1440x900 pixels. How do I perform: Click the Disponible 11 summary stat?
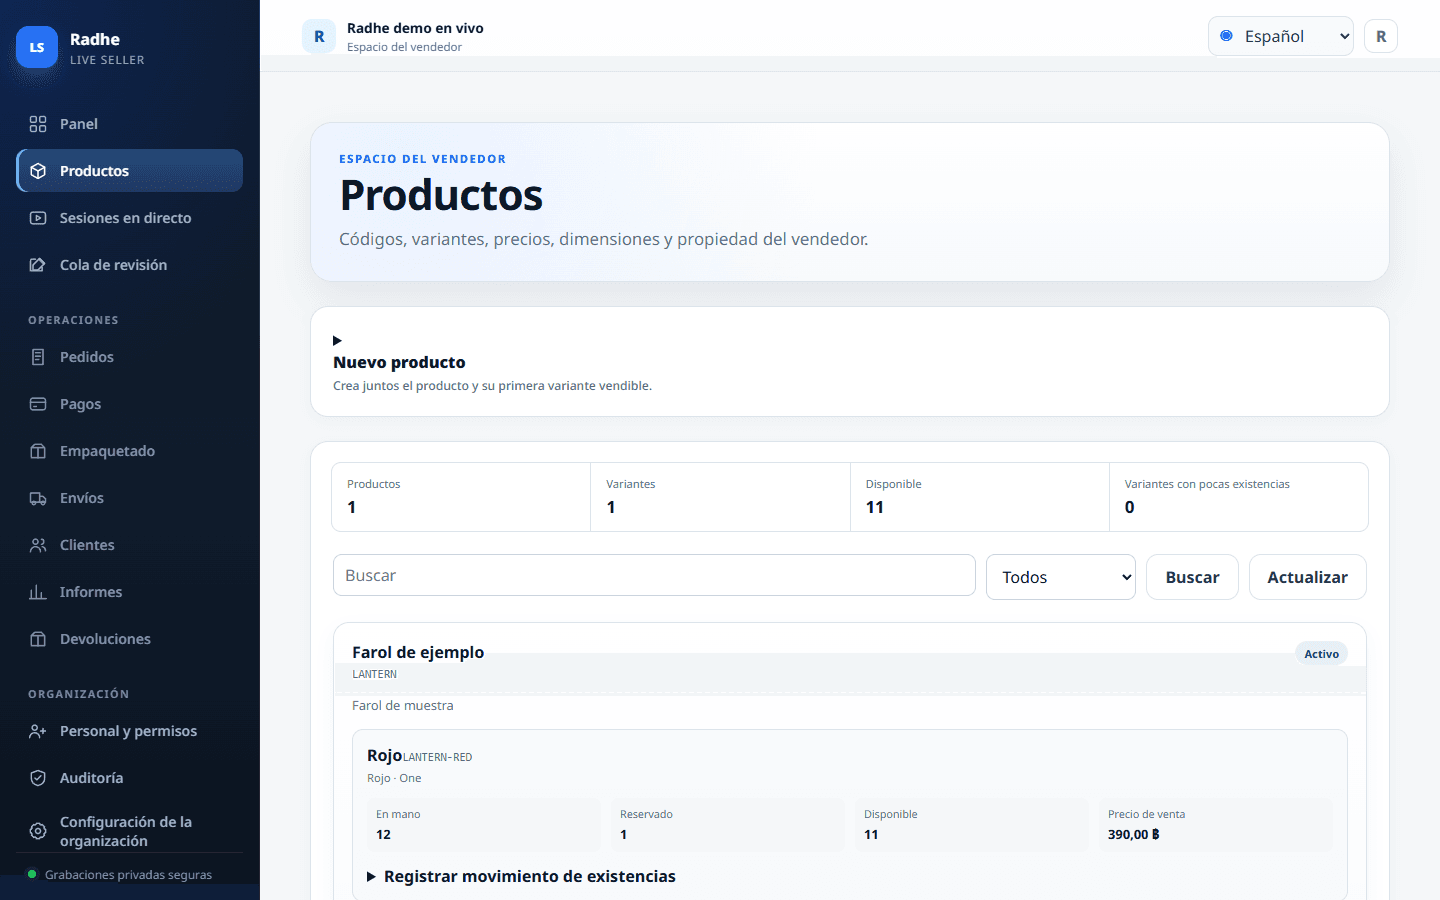pyautogui.click(x=980, y=497)
